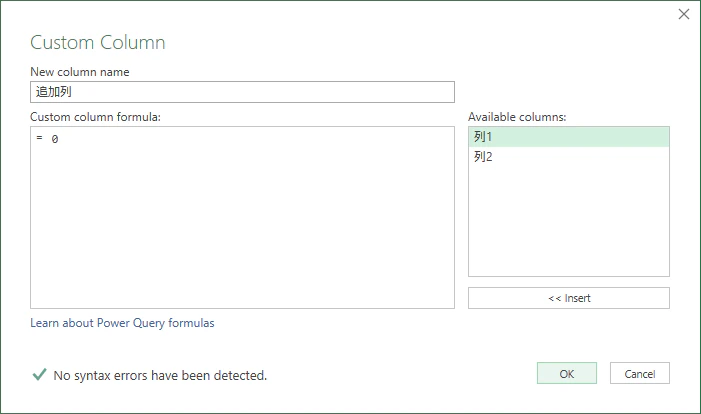Viewport: 701px width, 414px height.
Task: Click the Custom column formula label
Action: (95, 117)
